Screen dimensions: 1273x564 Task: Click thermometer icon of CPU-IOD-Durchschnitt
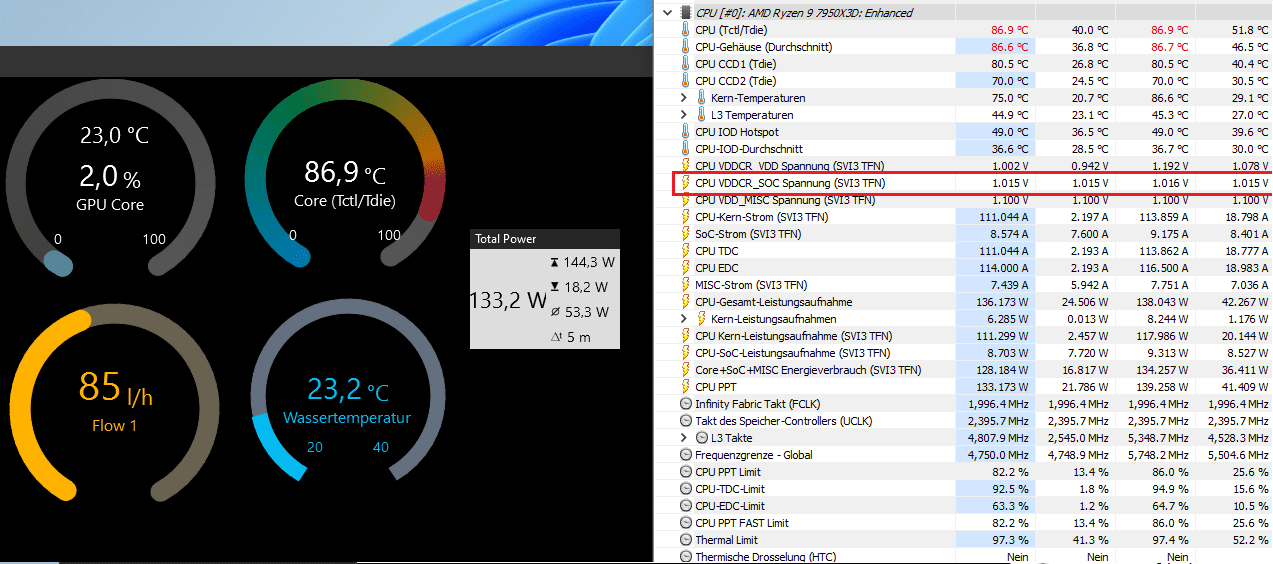686,149
